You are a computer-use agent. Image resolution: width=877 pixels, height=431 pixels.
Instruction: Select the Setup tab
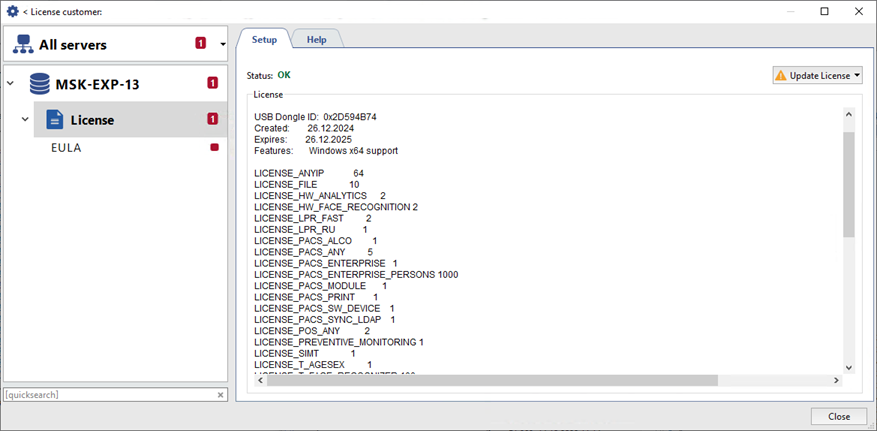tap(264, 39)
